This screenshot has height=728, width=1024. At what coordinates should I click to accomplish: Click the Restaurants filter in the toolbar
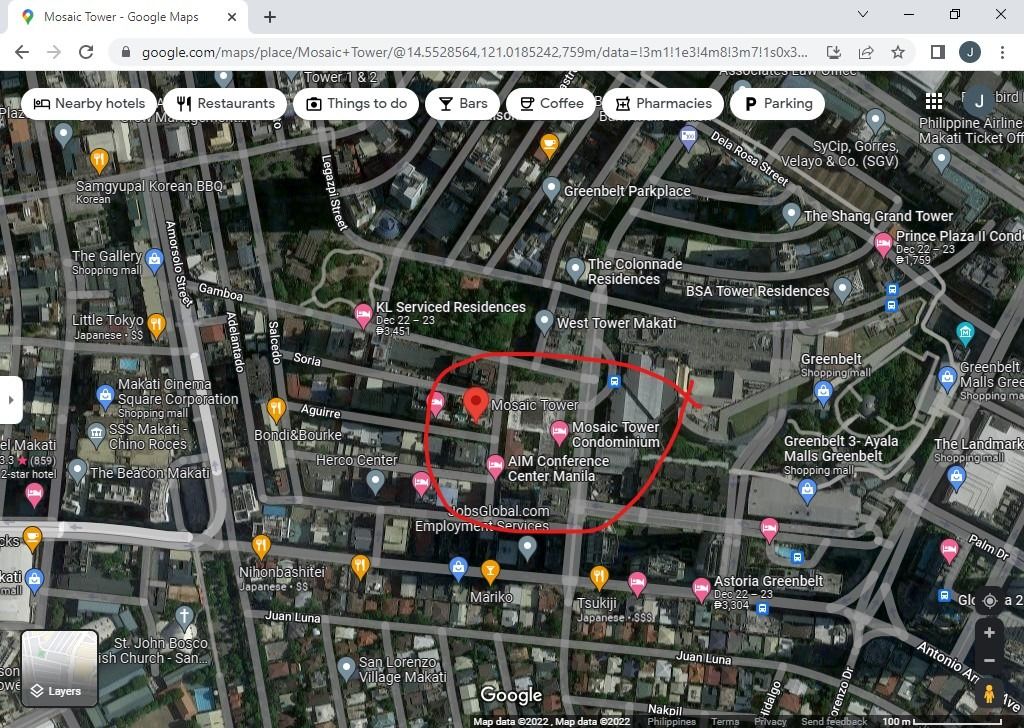225,103
